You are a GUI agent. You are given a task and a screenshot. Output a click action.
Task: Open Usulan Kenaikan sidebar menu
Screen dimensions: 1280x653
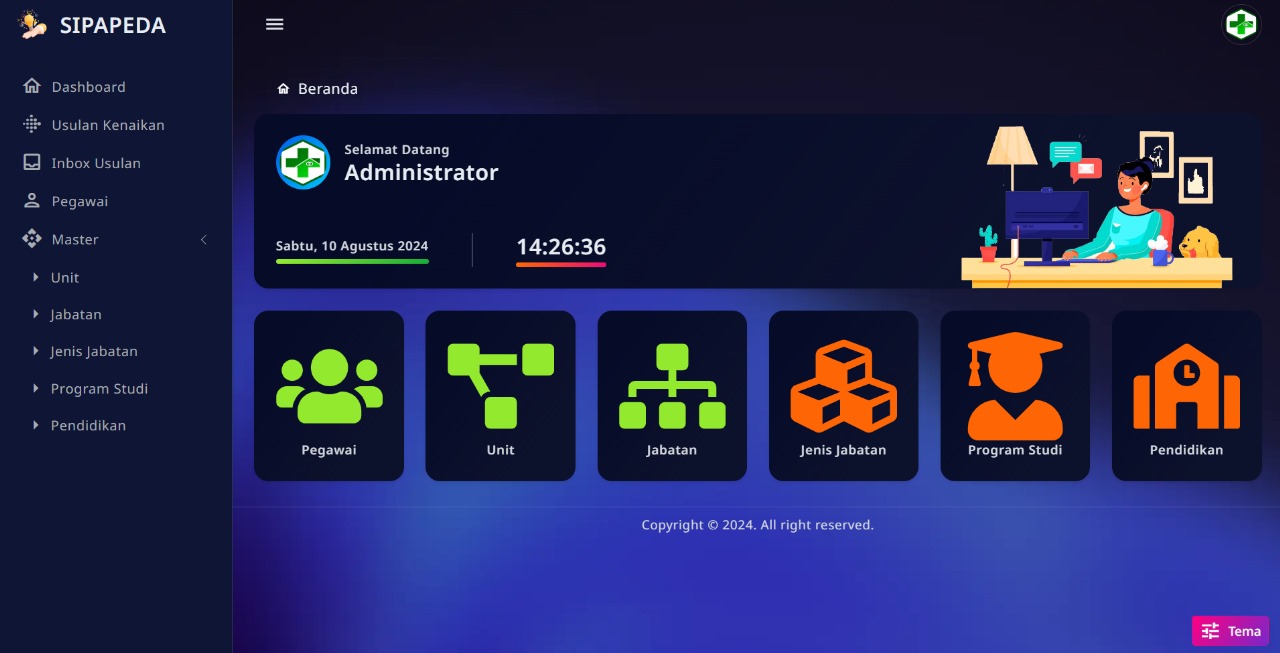point(107,125)
